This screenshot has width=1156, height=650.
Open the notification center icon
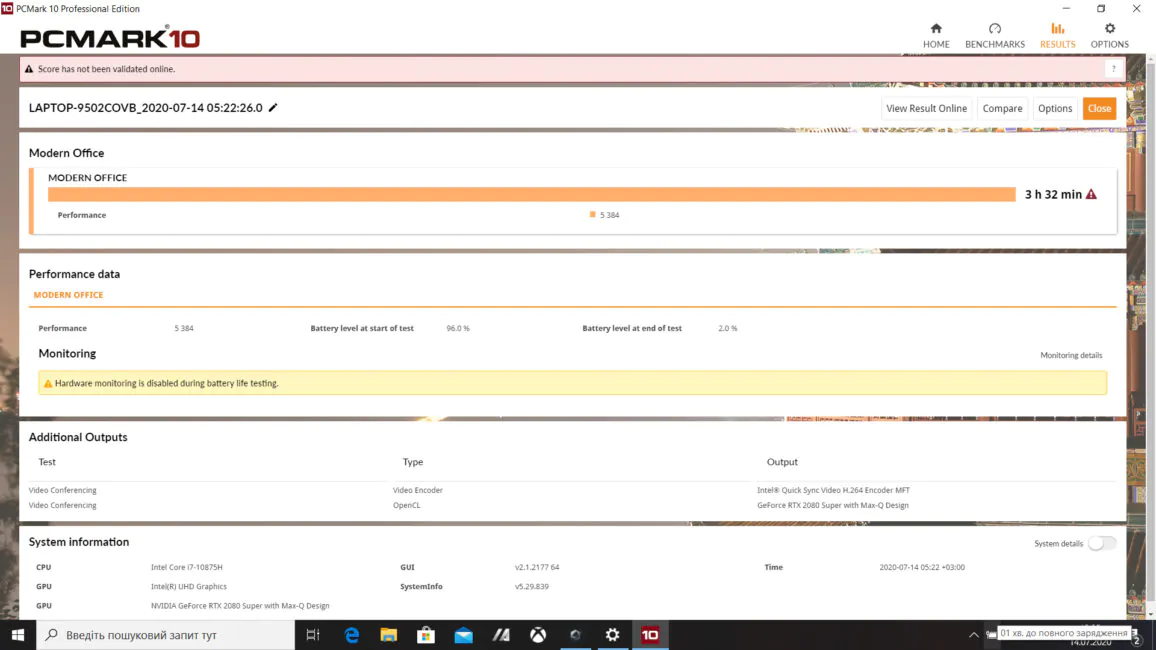[x=1138, y=640]
